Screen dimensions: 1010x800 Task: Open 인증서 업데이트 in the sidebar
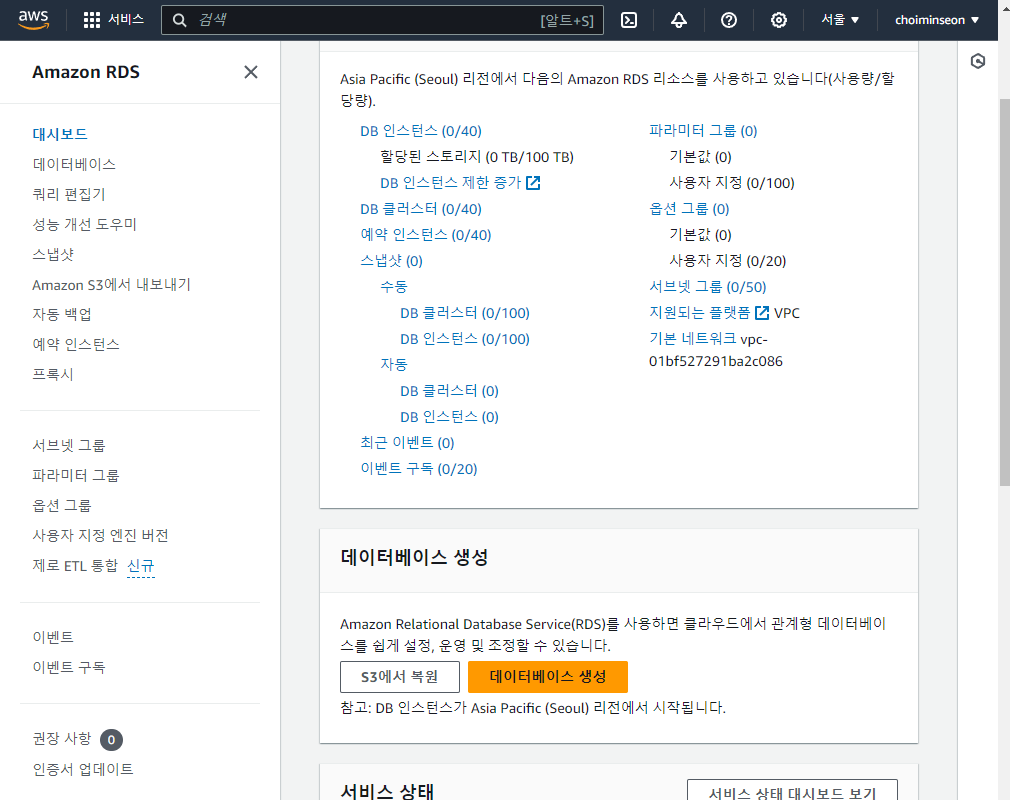(83, 769)
